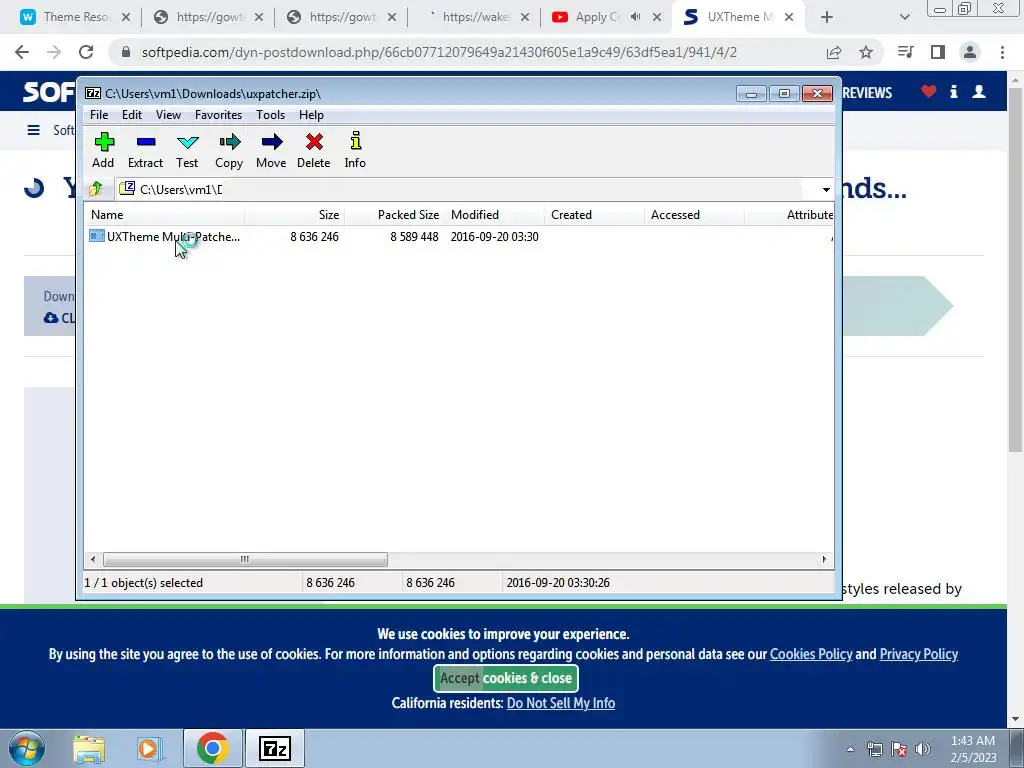Open Softpedia hamburger menu
This screenshot has height=768, width=1024.
(x=33, y=130)
